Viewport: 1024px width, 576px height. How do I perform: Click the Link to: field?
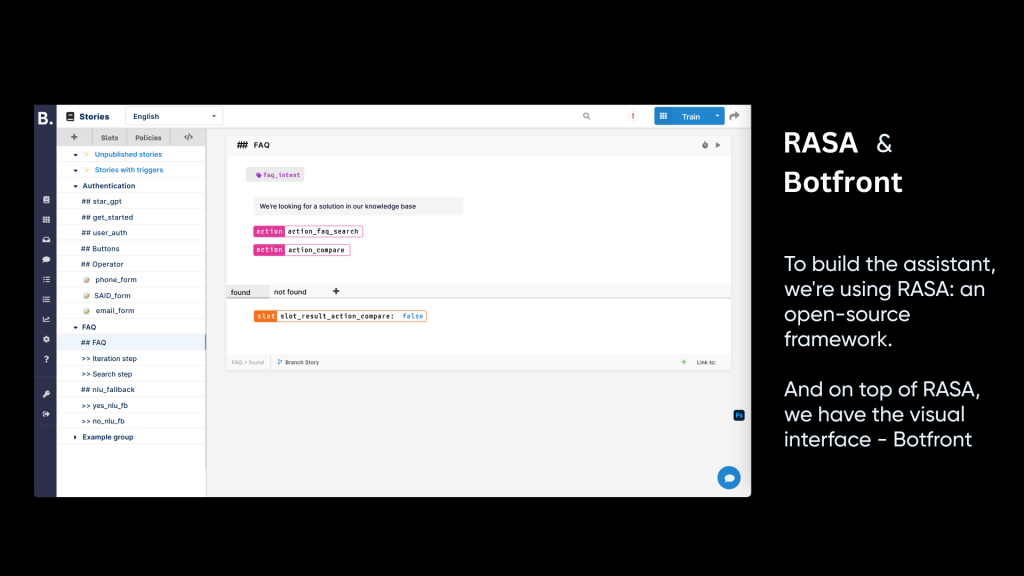coord(707,362)
